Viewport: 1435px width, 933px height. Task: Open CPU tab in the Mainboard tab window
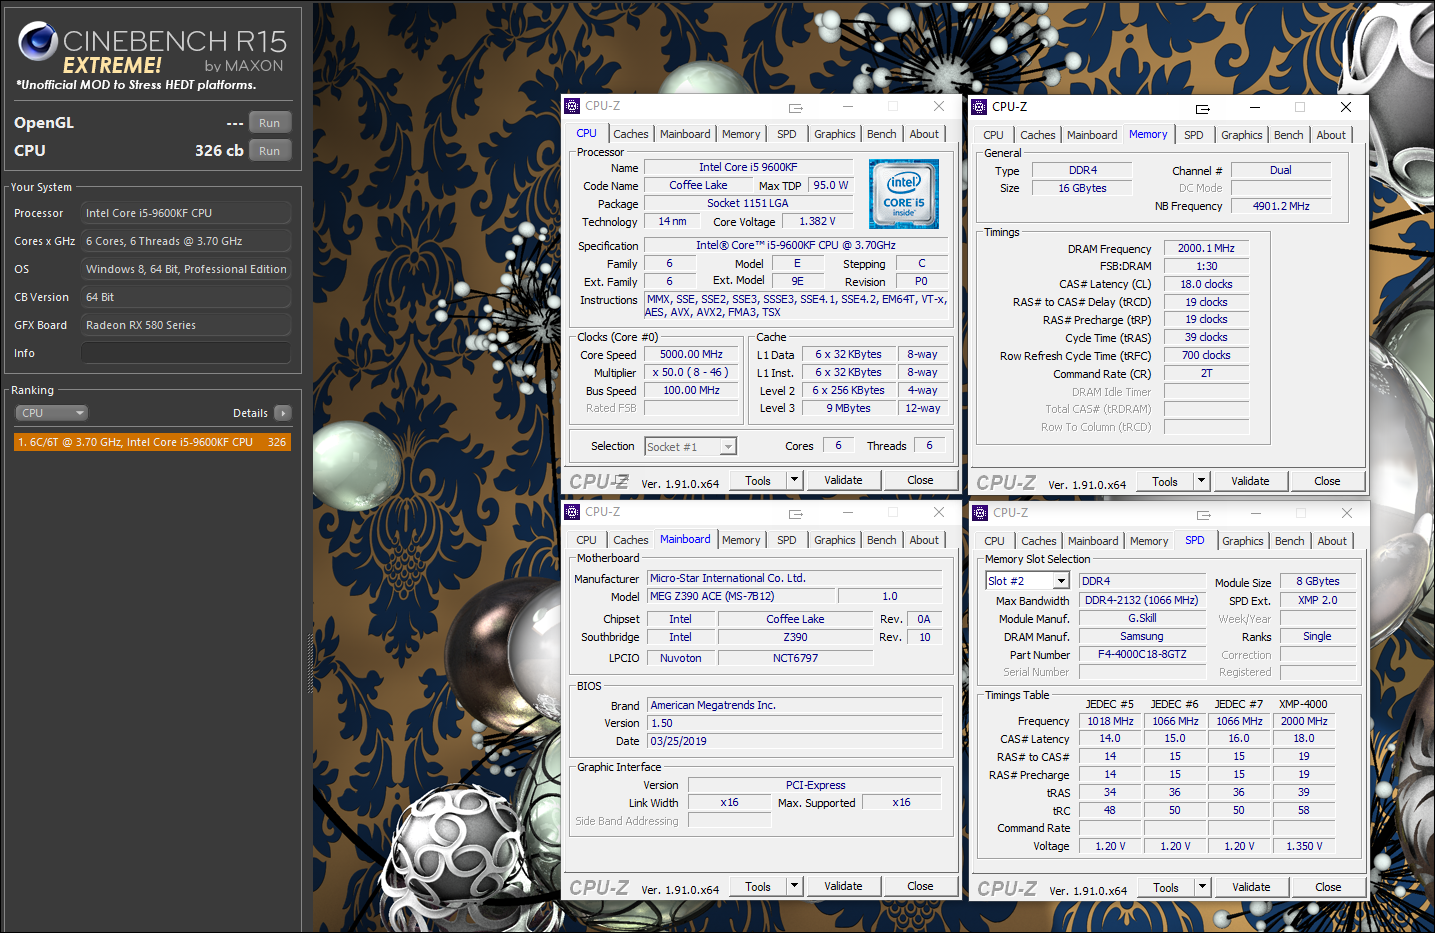tap(586, 540)
